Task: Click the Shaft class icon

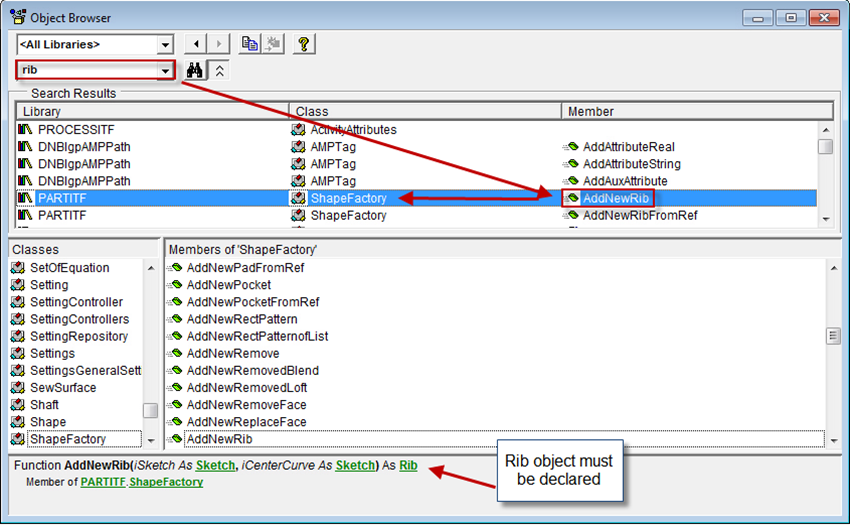Action: click(18, 405)
